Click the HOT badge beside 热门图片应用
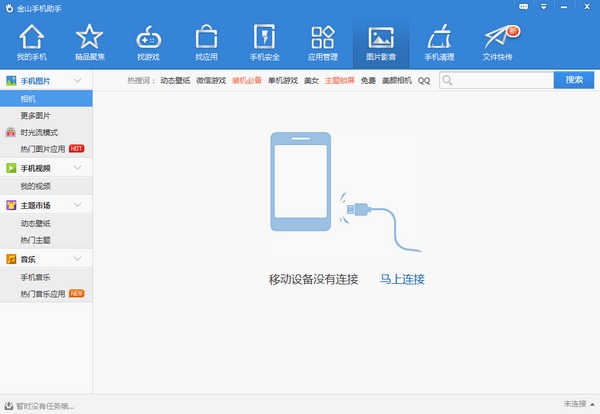600x414 pixels. 77,148
